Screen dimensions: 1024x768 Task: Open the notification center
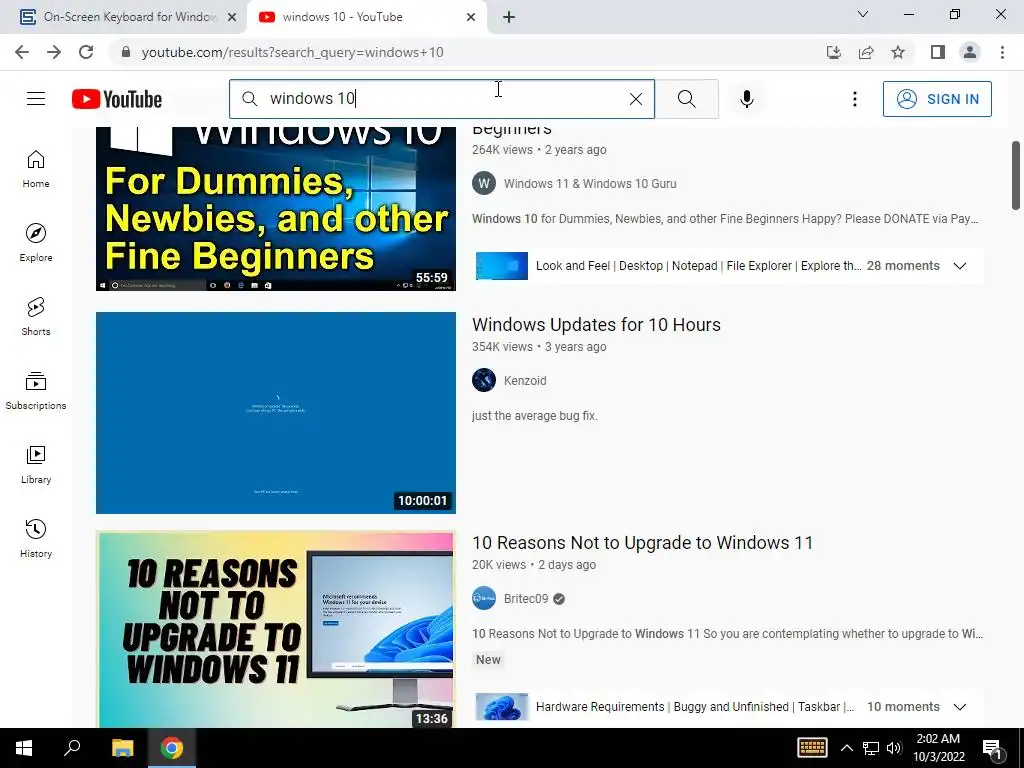992,748
